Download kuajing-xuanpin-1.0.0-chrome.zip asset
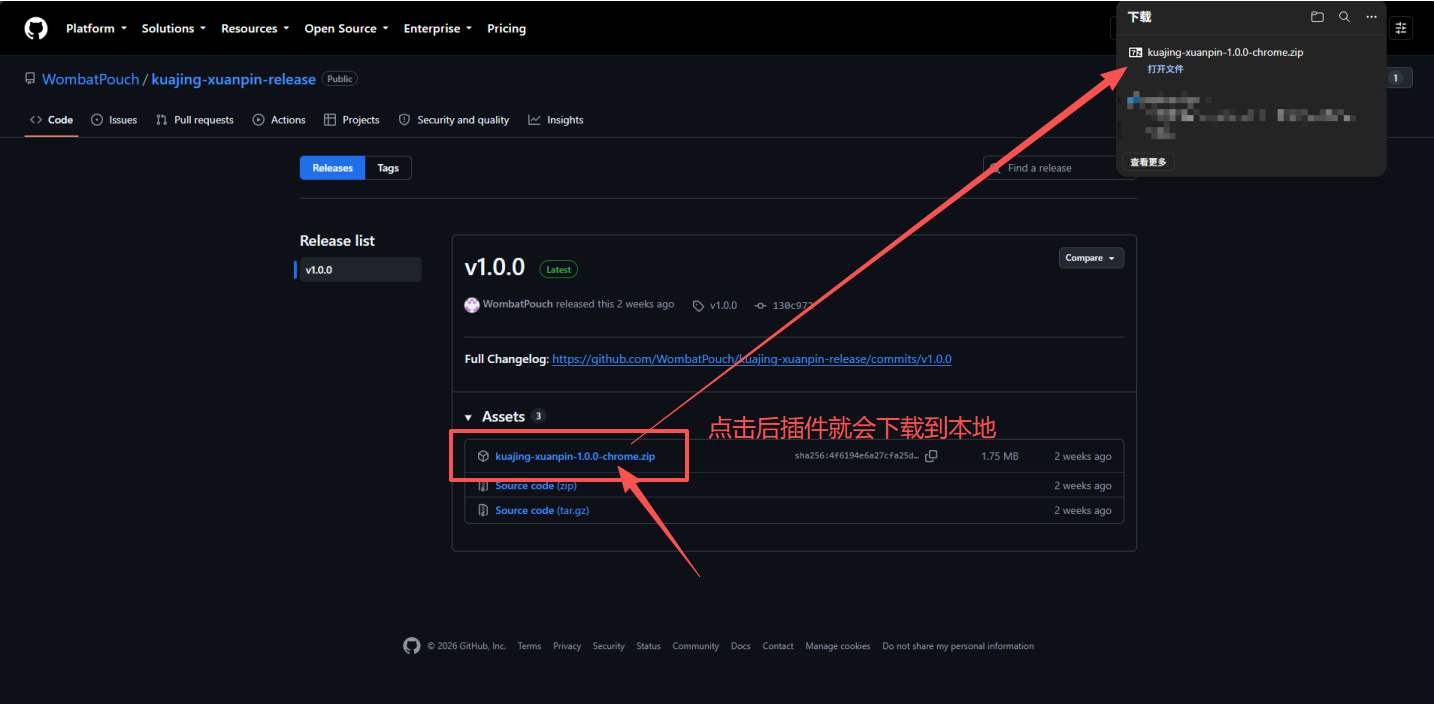Viewport: 1434px width, 704px height. click(575, 456)
